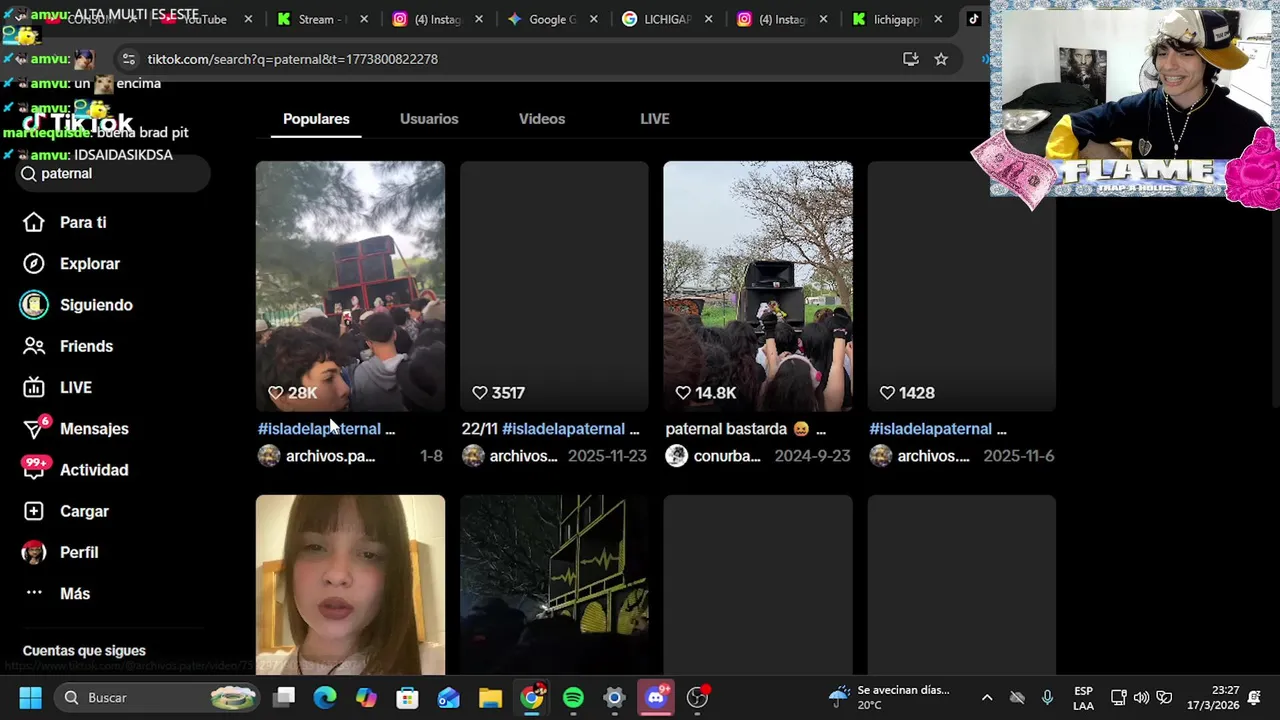Open the Para ti home icon
The height and width of the screenshot is (720, 1280).
34,222
